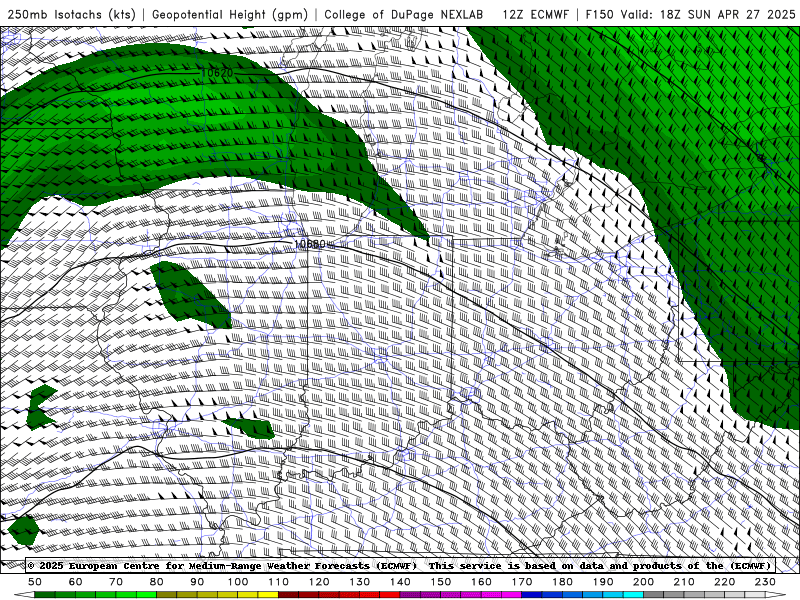Click the legend value 230
800x600 pixels.
pyautogui.click(x=765, y=582)
